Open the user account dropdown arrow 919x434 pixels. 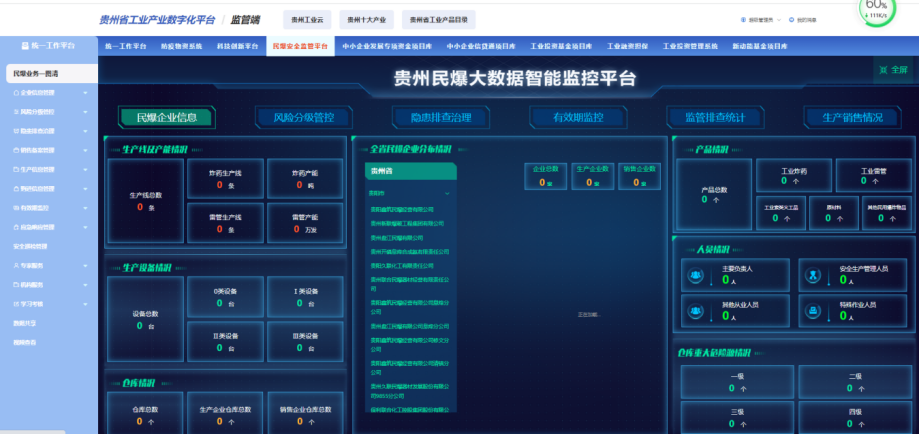click(x=778, y=19)
